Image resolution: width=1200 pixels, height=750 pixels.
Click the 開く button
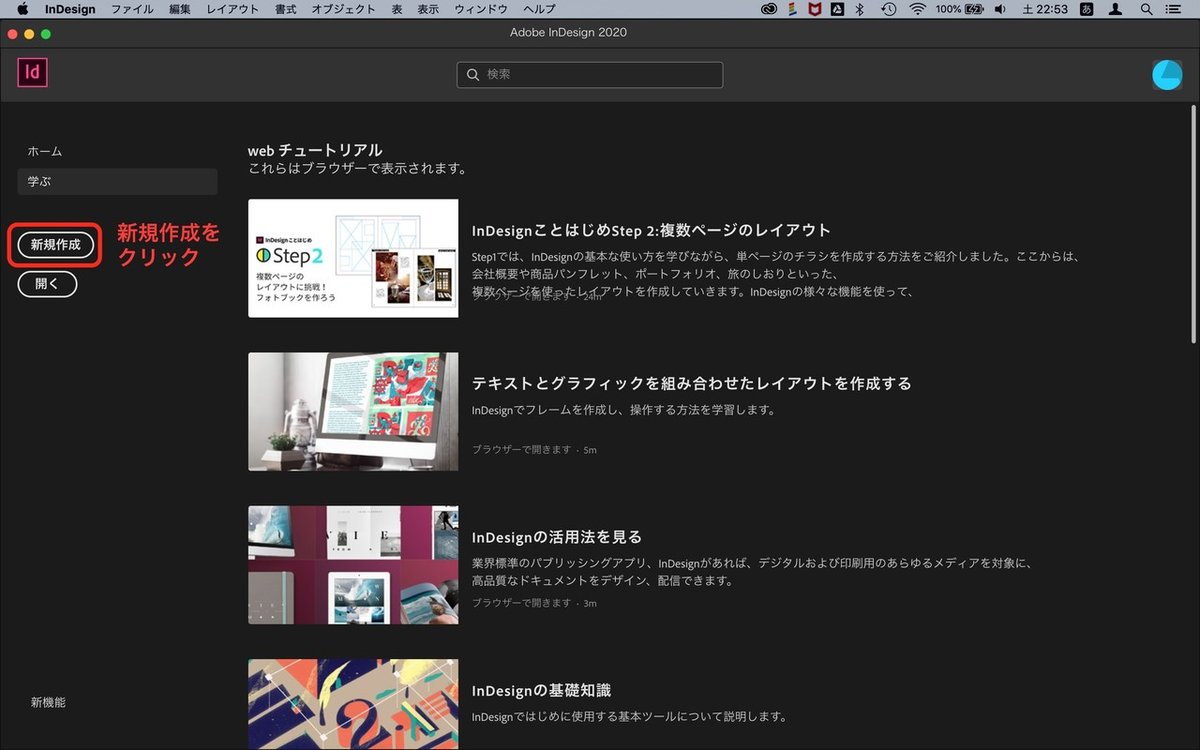coord(47,284)
